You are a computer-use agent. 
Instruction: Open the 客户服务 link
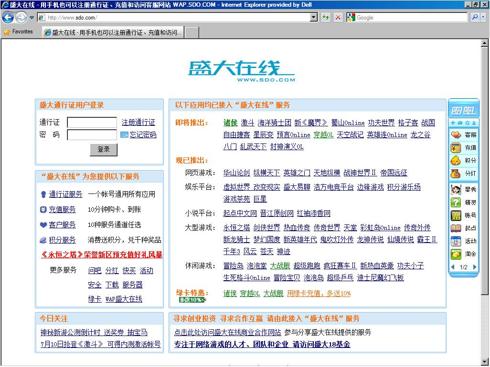[62, 225]
